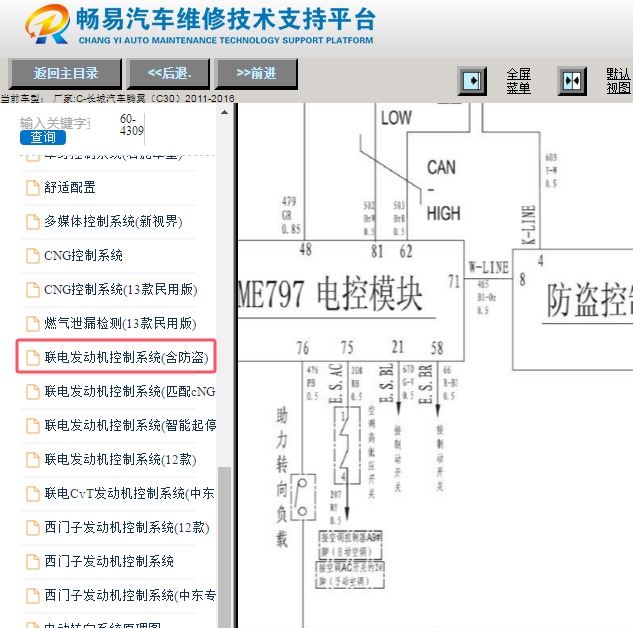This screenshot has width=633, height=628.
Task: Click the W-LINE label in diagram
Action: 488,267
